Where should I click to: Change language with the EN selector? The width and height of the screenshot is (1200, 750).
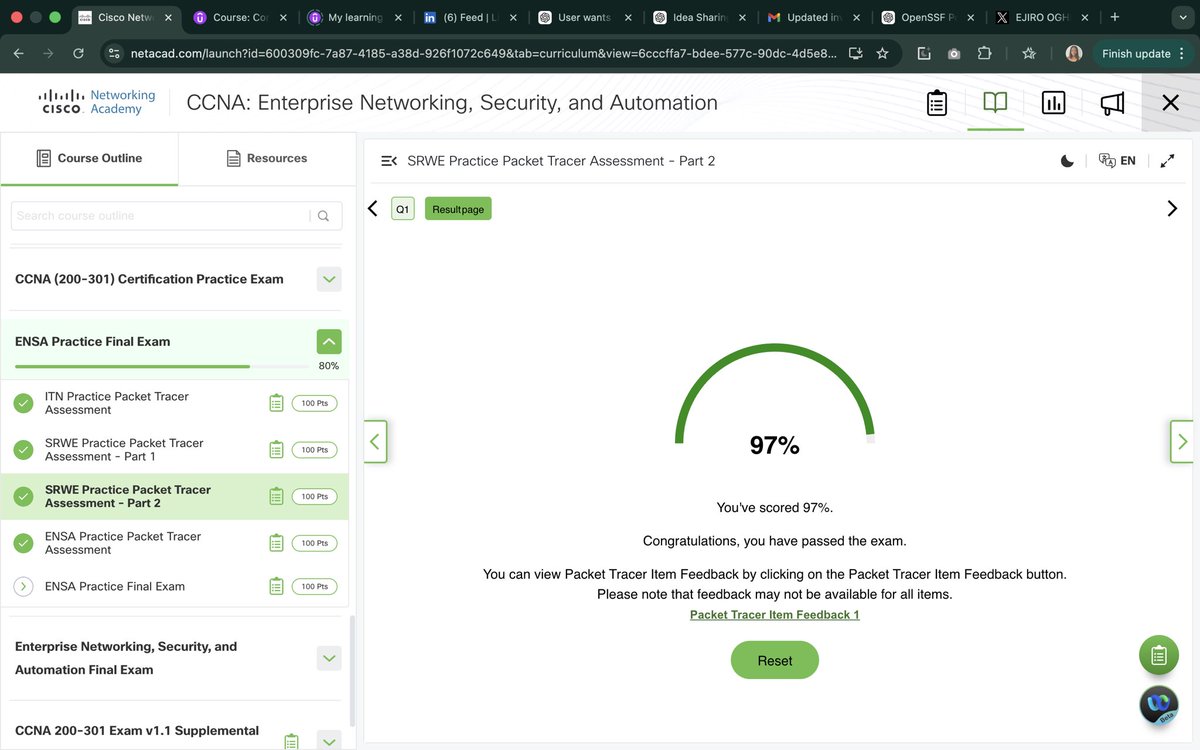click(x=1117, y=161)
